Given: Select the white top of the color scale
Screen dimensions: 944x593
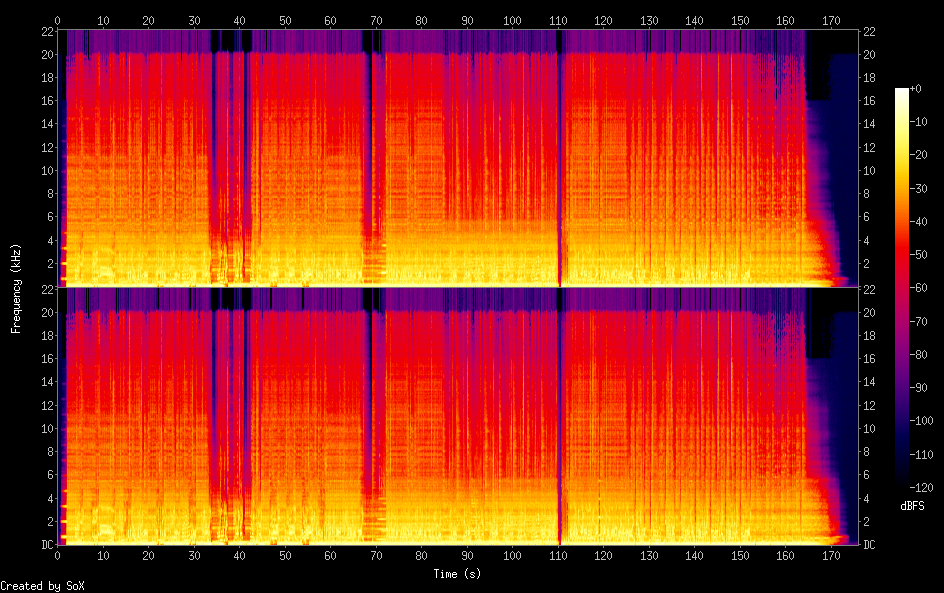Looking at the screenshot, I should (902, 92).
